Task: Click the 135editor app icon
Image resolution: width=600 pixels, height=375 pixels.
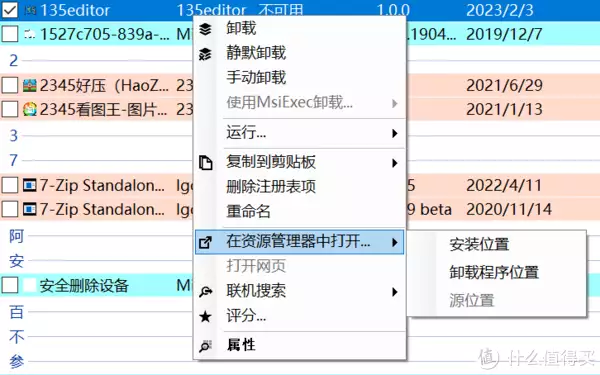Action: tap(30, 10)
